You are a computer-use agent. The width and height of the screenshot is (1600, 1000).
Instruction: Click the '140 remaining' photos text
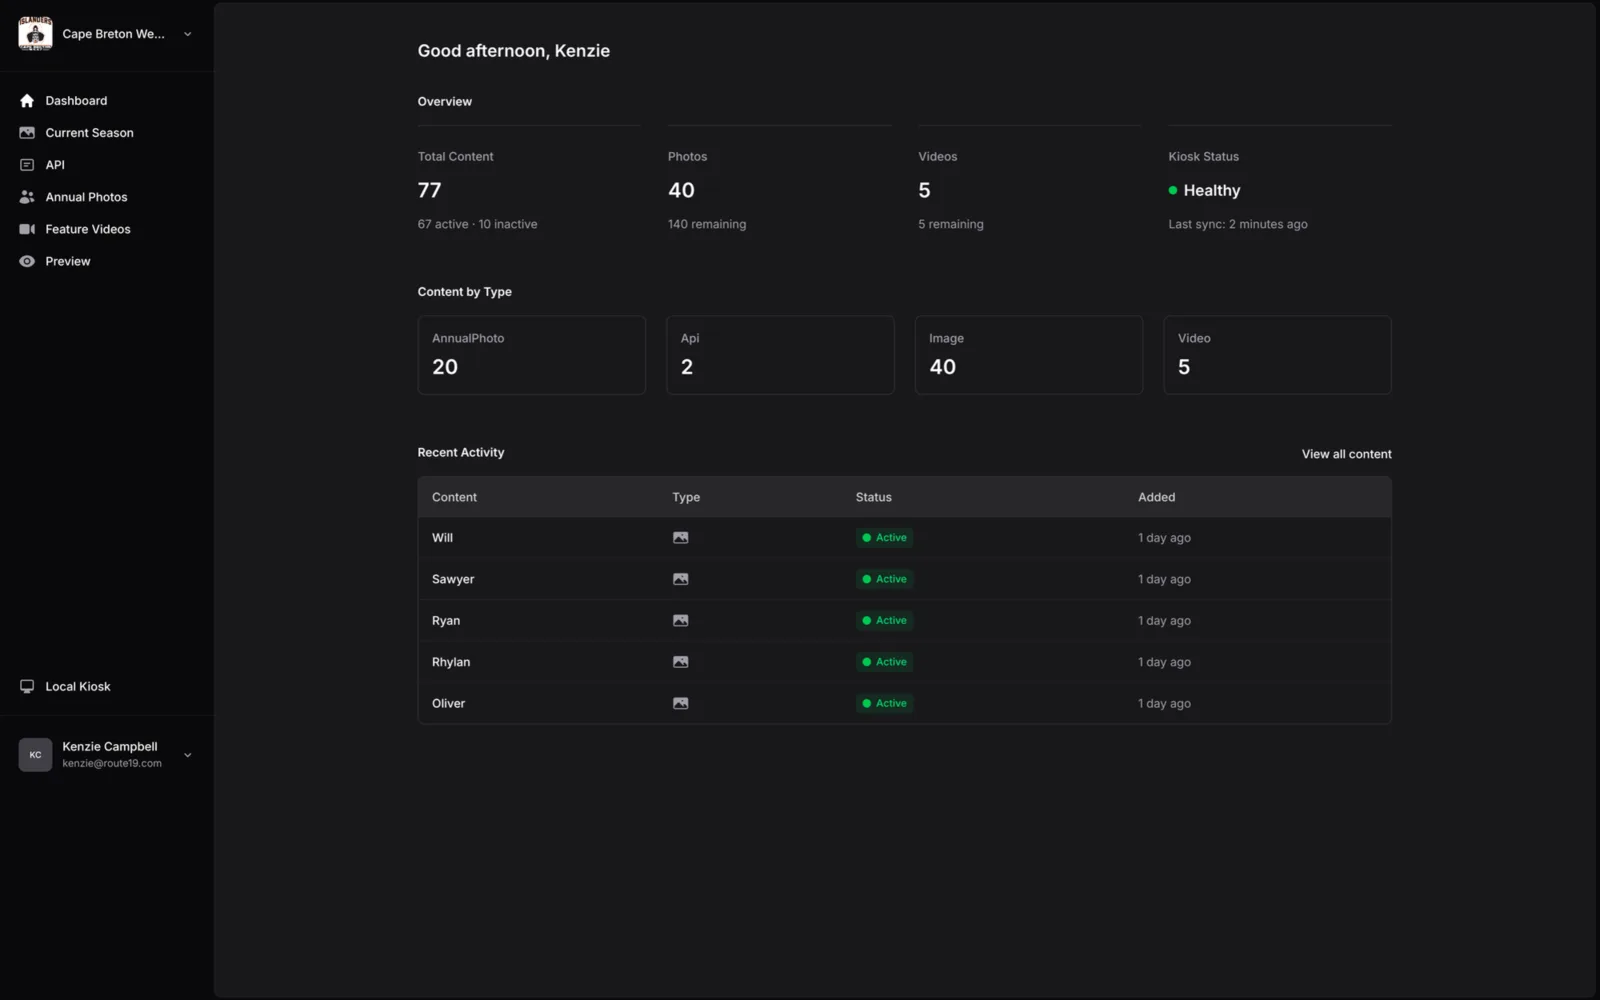pyautogui.click(x=707, y=224)
